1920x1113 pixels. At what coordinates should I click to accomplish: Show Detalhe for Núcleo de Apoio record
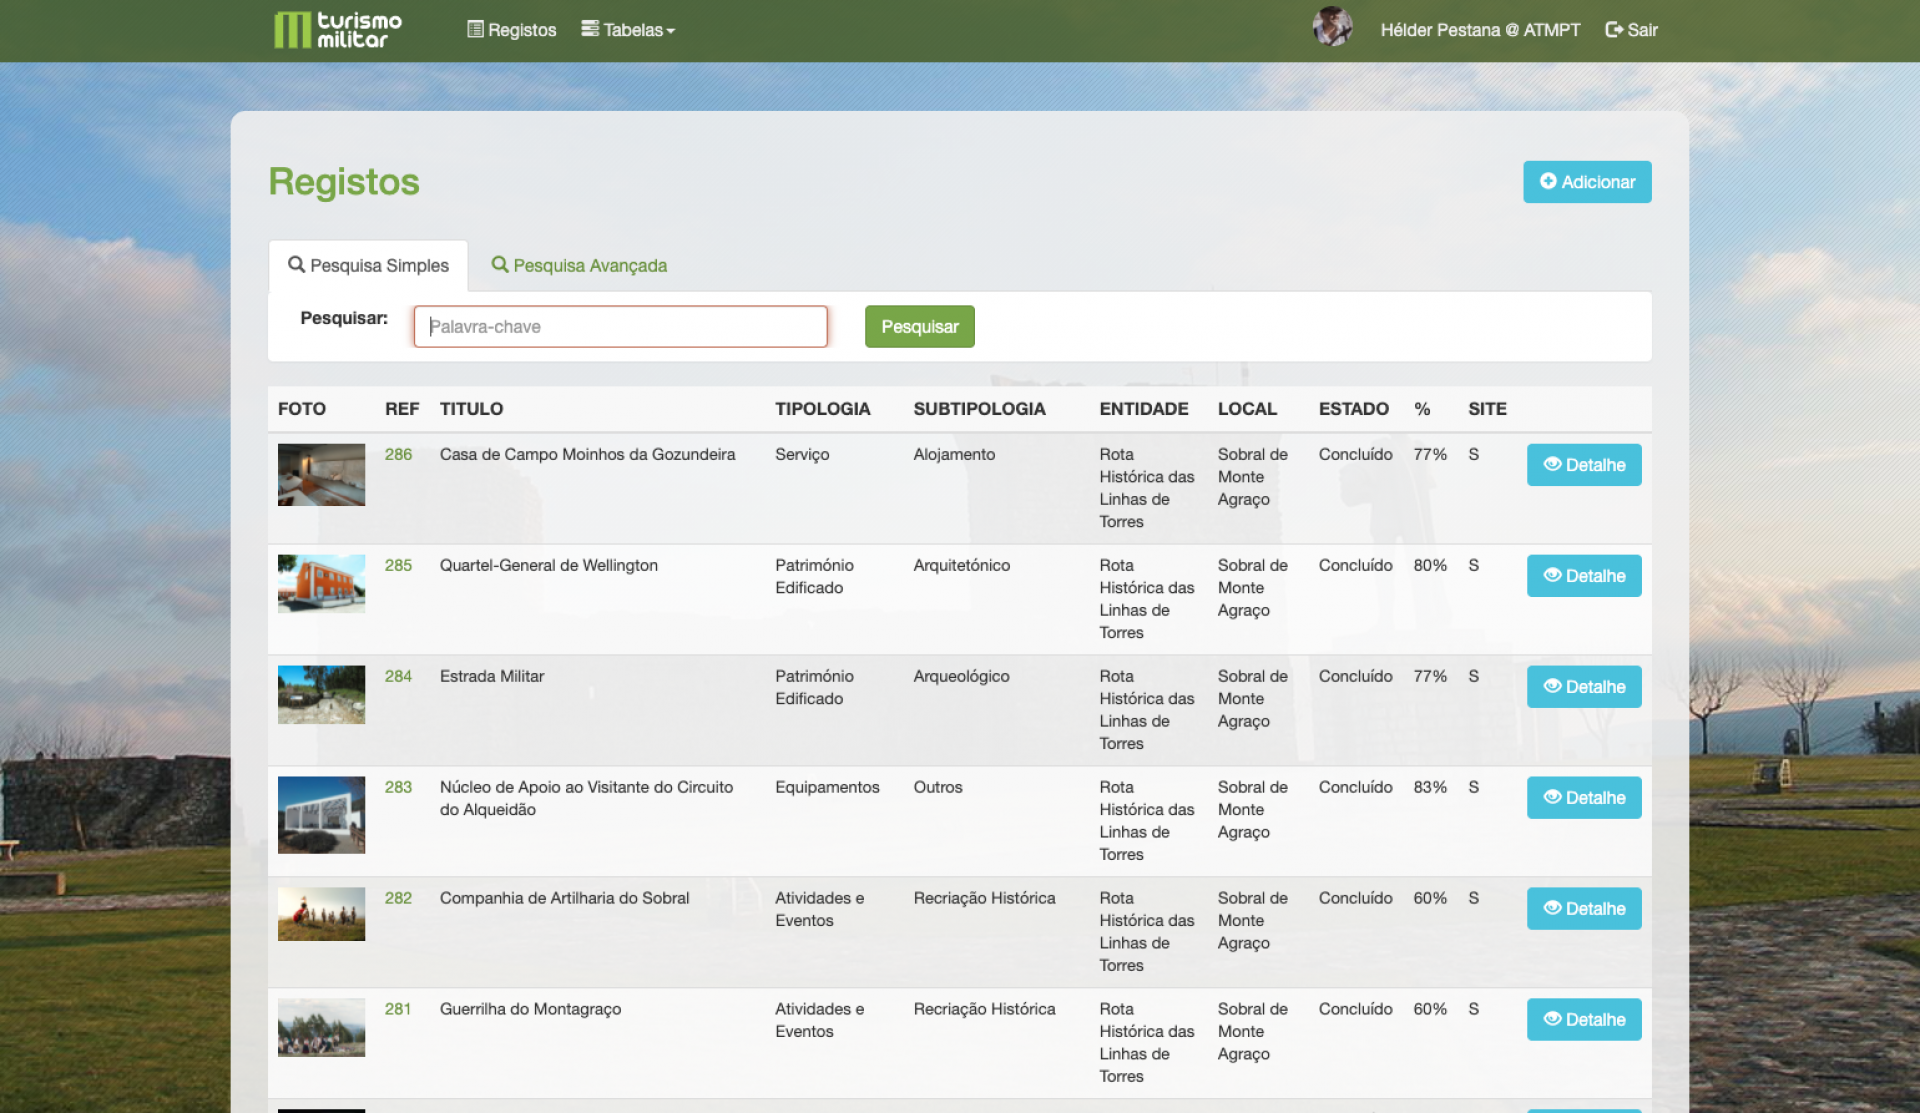pos(1583,798)
